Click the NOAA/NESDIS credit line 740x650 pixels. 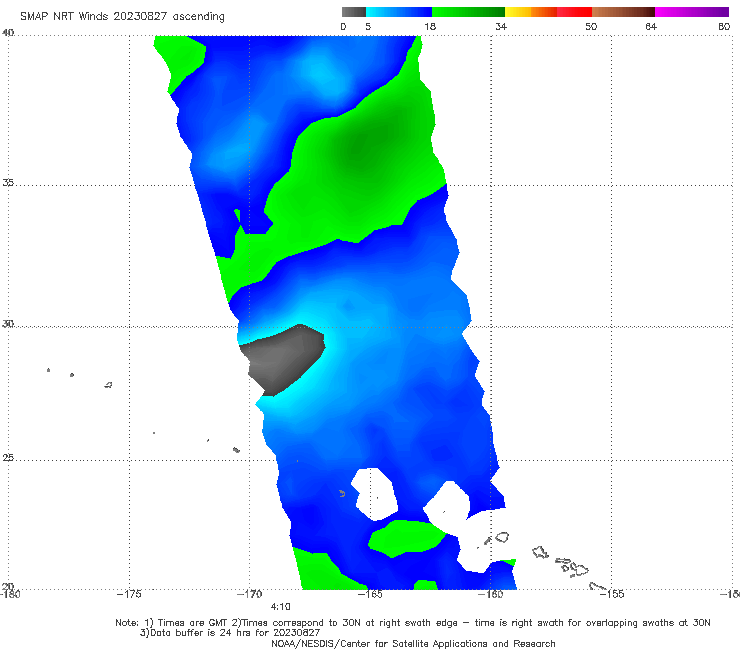coord(413,643)
